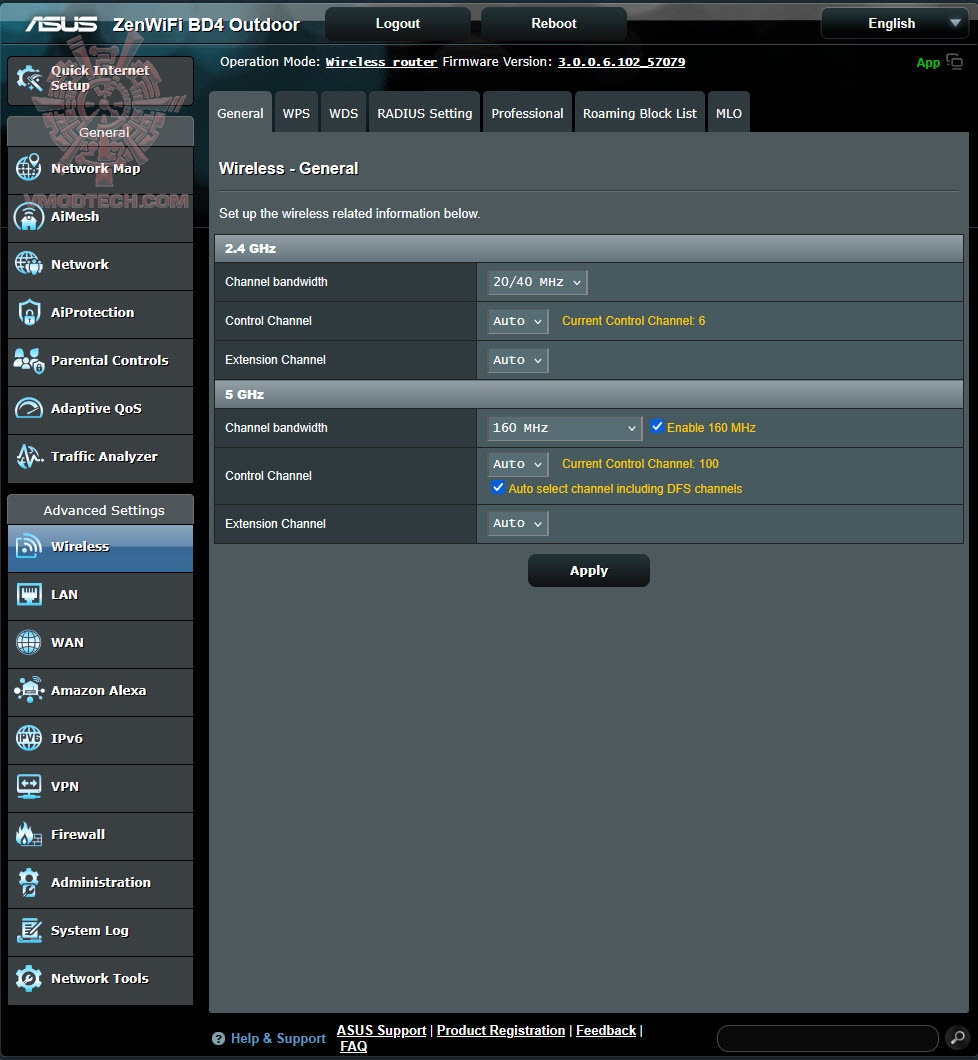Click the App label at top right
This screenshot has width=978, height=1060.
928,62
